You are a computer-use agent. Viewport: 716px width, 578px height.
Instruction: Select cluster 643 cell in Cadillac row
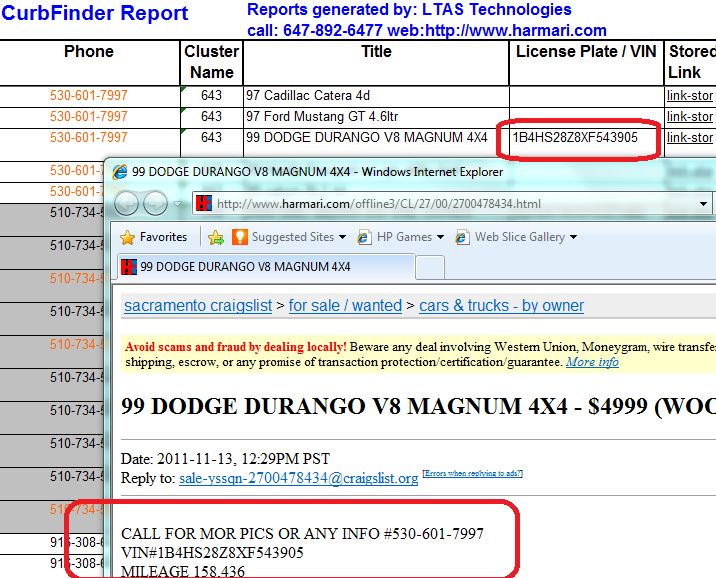(x=211, y=96)
